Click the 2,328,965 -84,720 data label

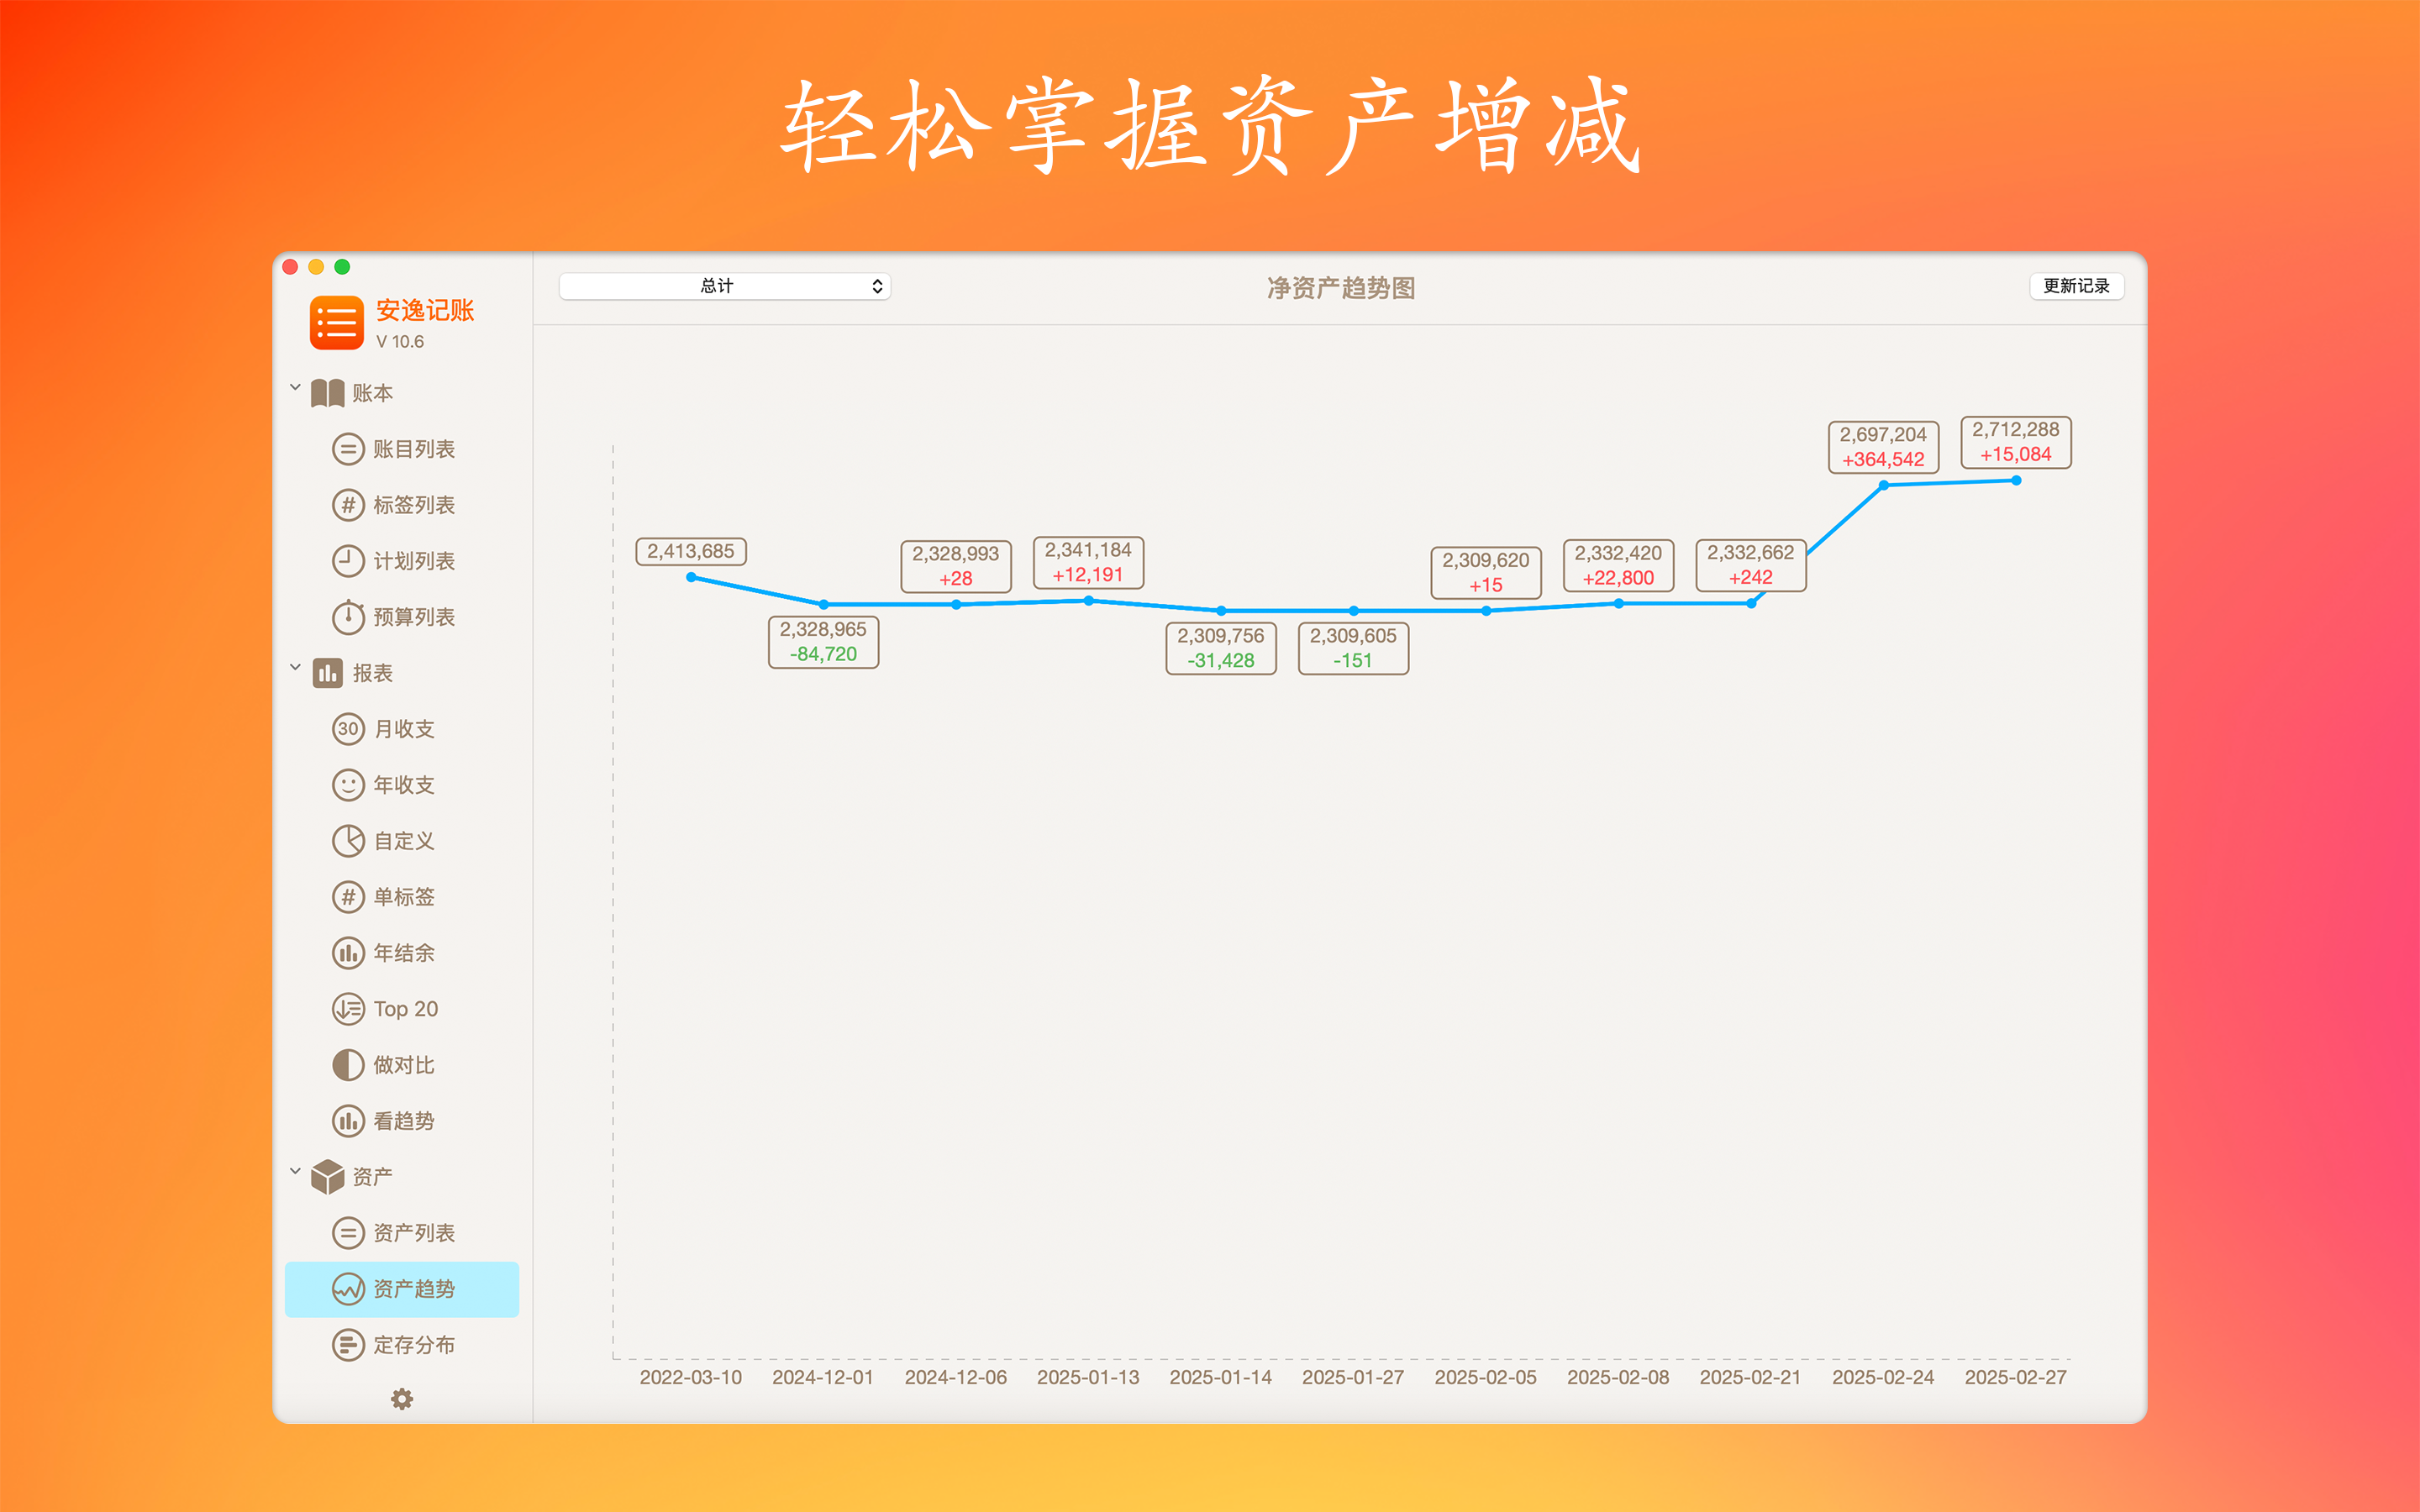coord(823,641)
